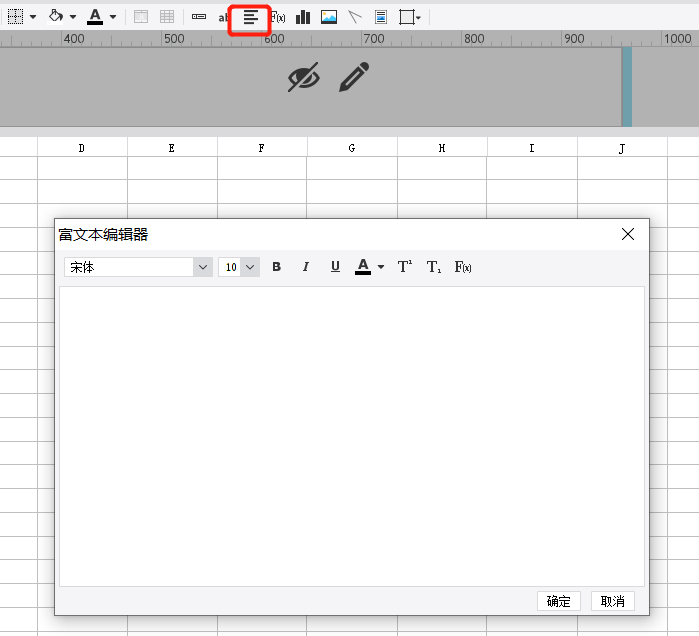Select column header H
The image size is (699, 636).
point(442,148)
